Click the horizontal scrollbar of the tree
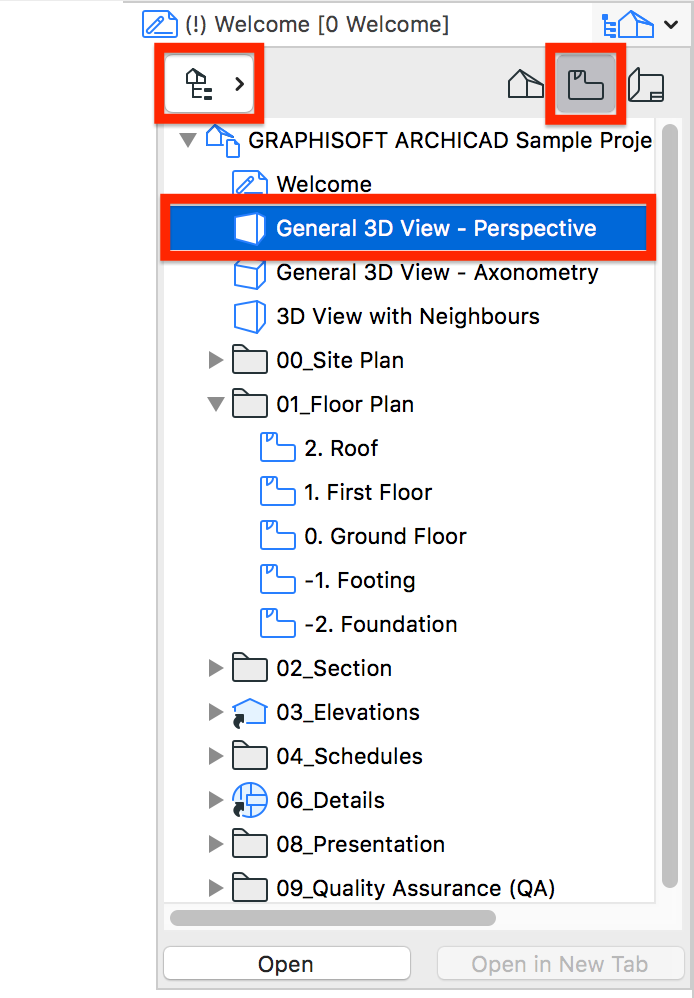The height and width of the screenshot is (998, 694). [333, 918]
